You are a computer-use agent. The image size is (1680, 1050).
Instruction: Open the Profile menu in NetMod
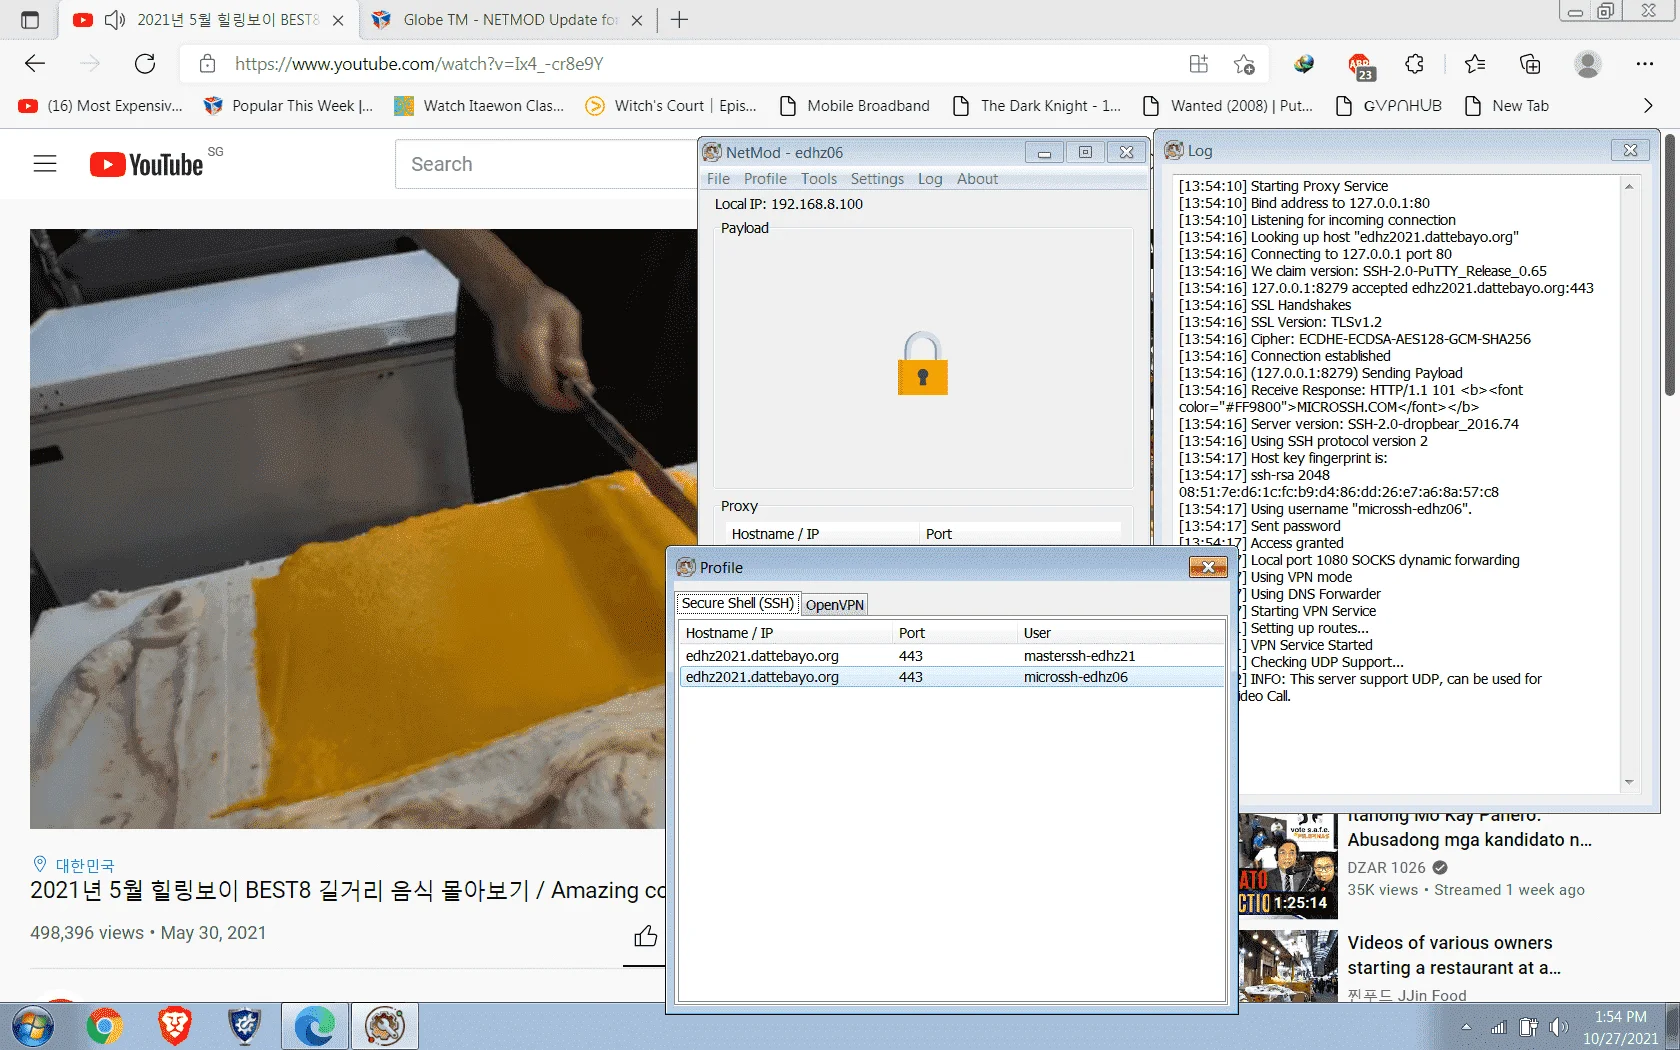[765, 179]
